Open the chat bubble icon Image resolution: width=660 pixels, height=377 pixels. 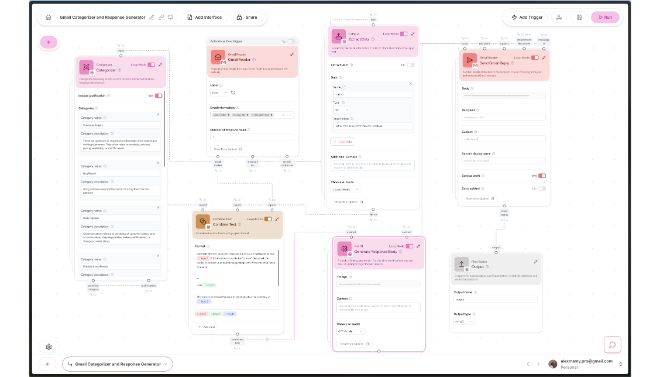(612, 345)
